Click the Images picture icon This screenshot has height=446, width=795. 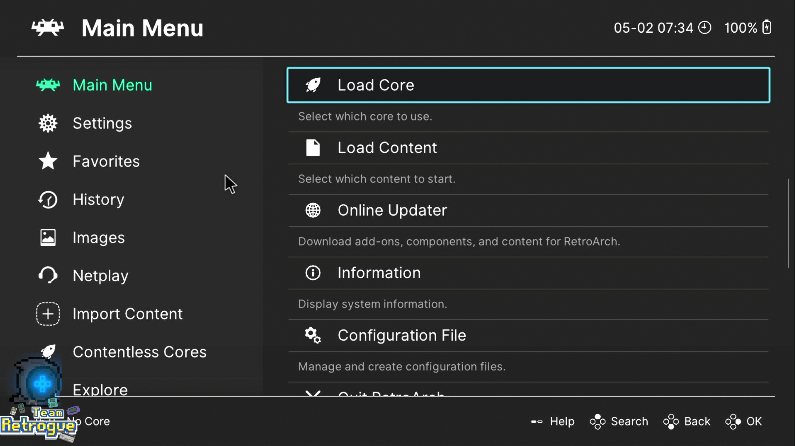coord(48,237)
